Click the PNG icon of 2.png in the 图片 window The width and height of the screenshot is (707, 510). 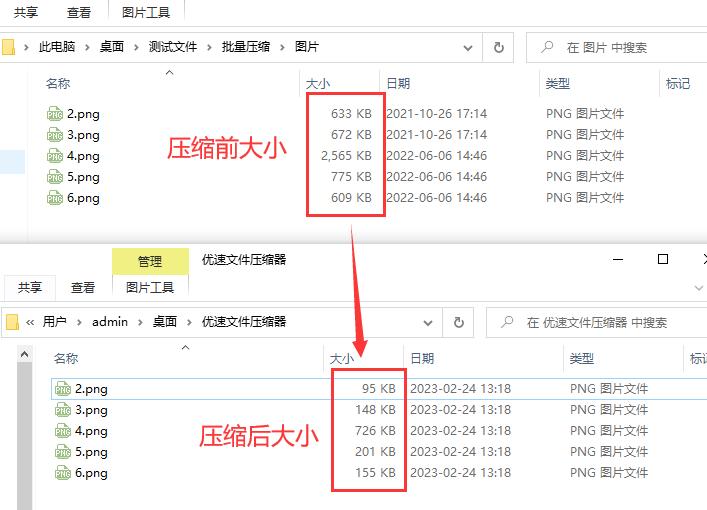click(x=55, y=114)
